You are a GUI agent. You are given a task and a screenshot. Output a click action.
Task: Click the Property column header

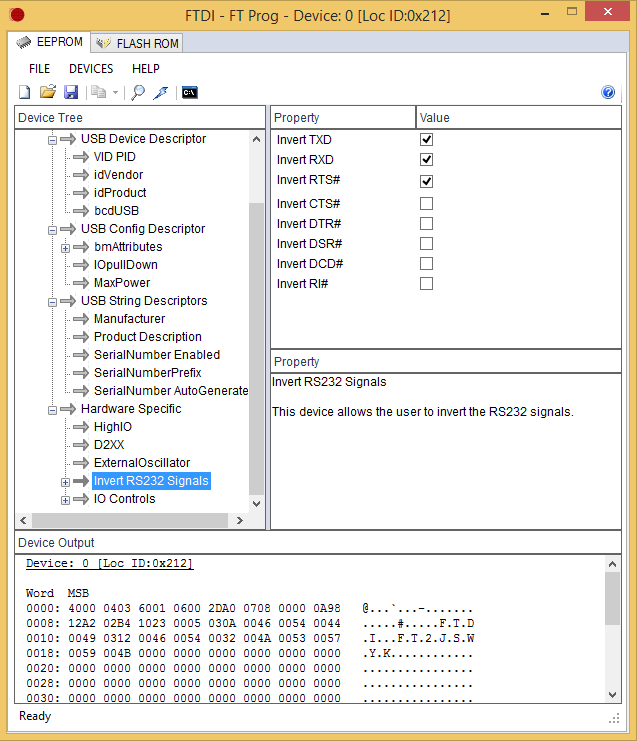pyautogui.click(x=343, y=118)
